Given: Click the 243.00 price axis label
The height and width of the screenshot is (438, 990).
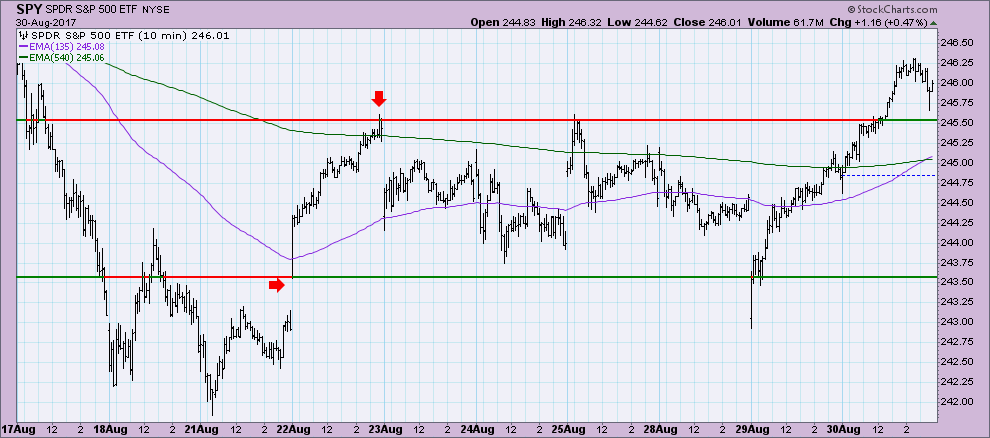Looking at the screenshot, I should [x=955, y=322].
